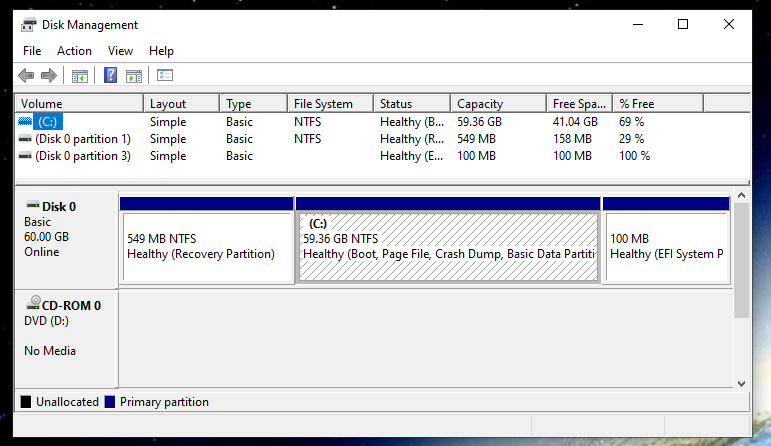The height and width of the screenshot is (446, 771).
Task: Sort by the Volume column header
Action: [x=80, y=104]
